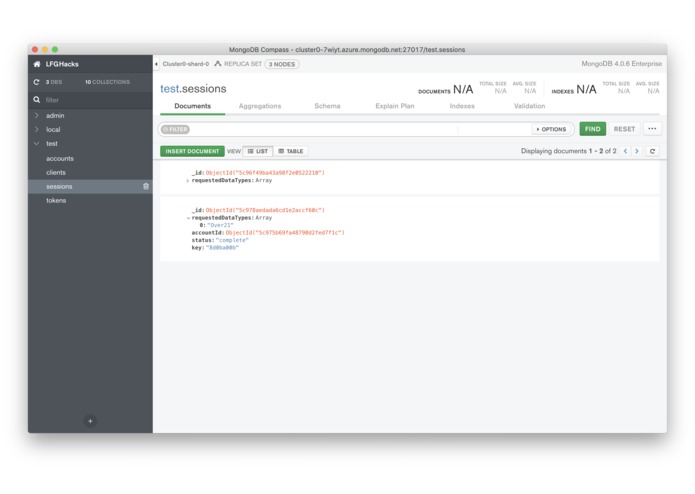This screenshot has width=695, height=494.
Task: Open the Validation tab
Action: (529, 106)
